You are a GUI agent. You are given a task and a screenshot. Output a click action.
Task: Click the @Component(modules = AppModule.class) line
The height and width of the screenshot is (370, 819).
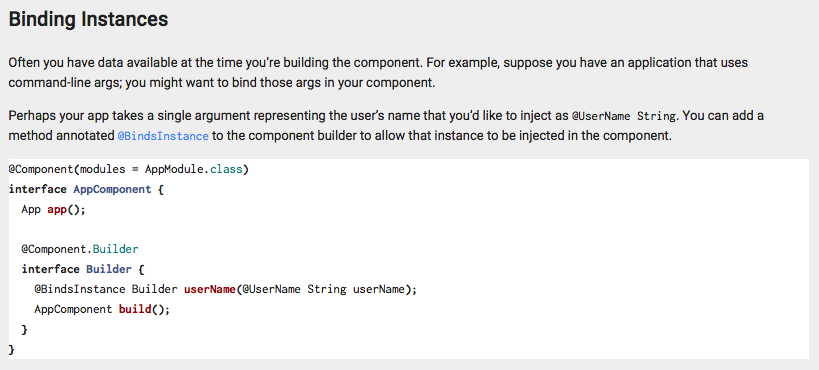[x=128, y=170]
